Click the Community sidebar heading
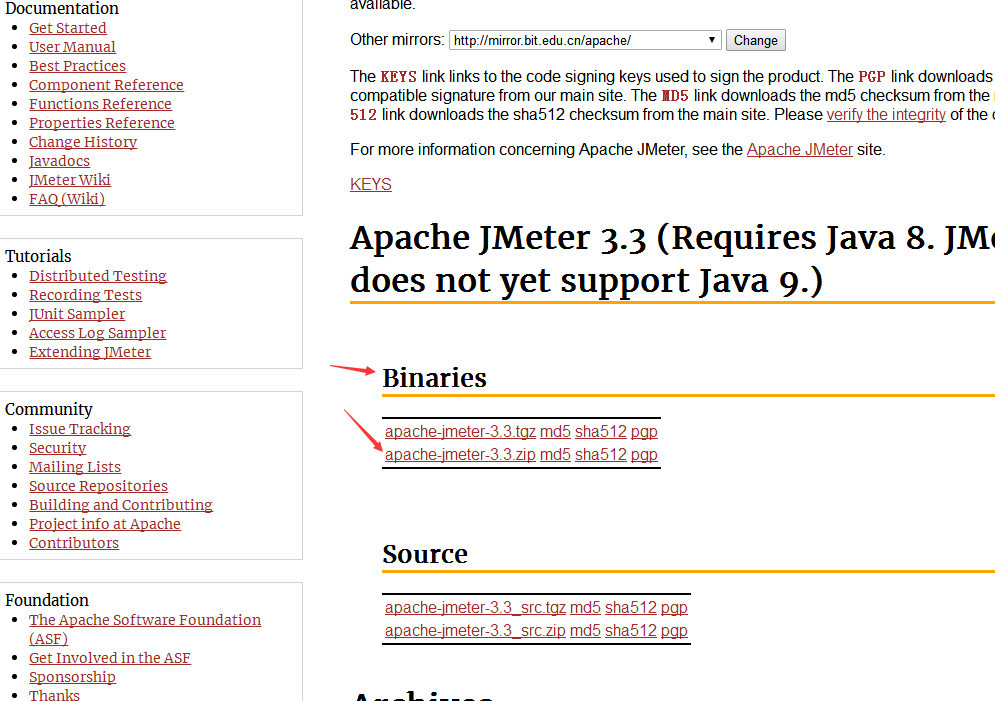Viewport: 995px width, 701px height. (49, 409)
